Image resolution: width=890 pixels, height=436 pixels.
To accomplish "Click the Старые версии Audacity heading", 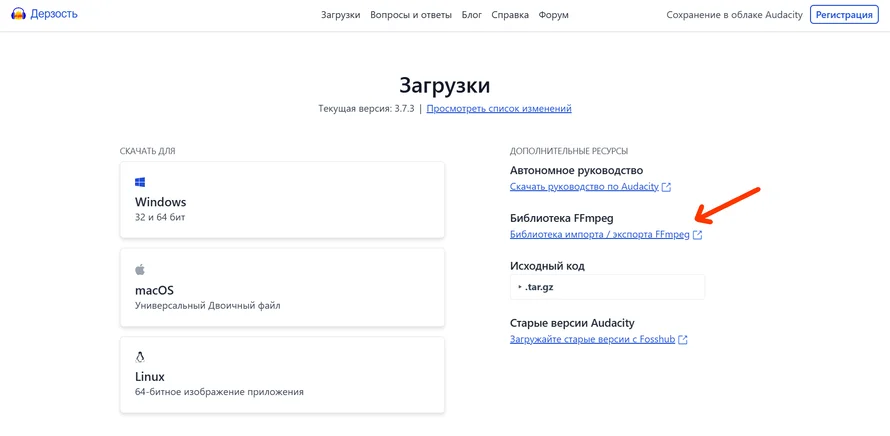I will coord(572,323).
